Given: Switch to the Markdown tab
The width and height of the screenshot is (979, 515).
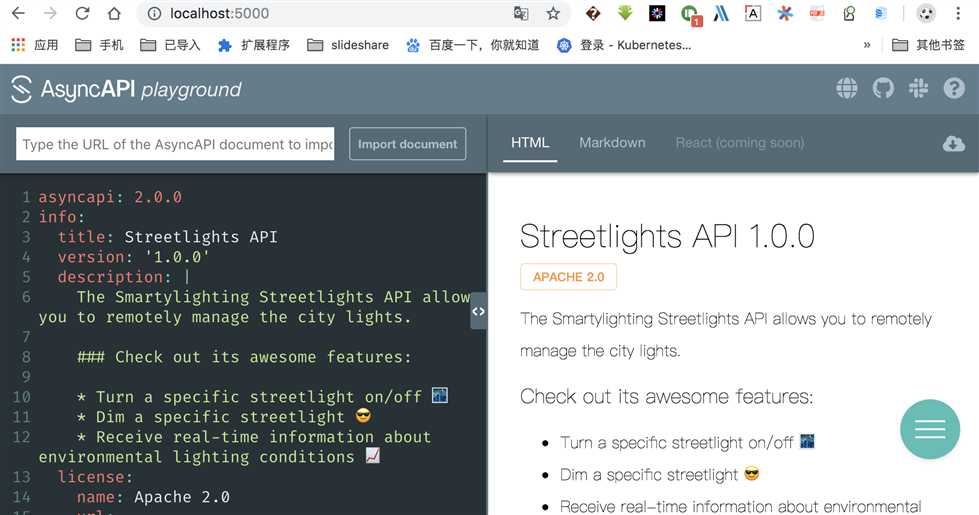Looking at the screenshot, I should click(612, 143).
